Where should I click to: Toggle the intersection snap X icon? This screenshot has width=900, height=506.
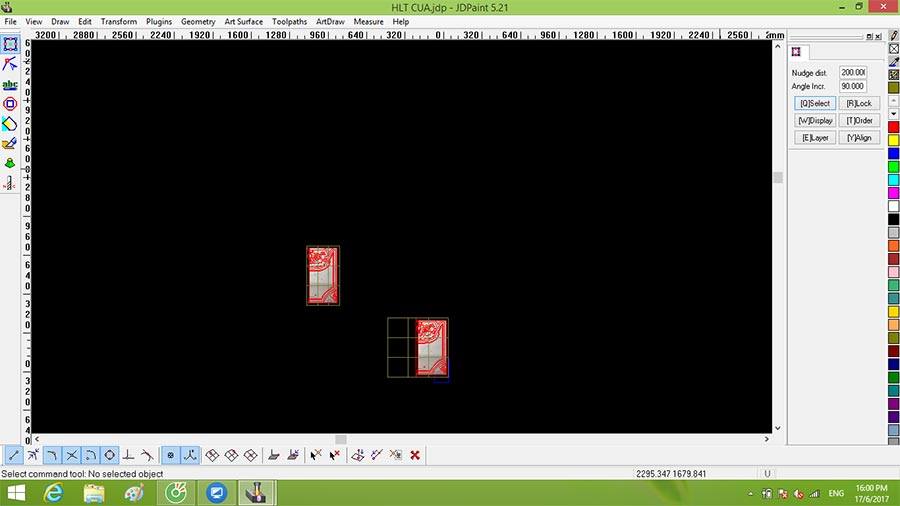point(71,456)
